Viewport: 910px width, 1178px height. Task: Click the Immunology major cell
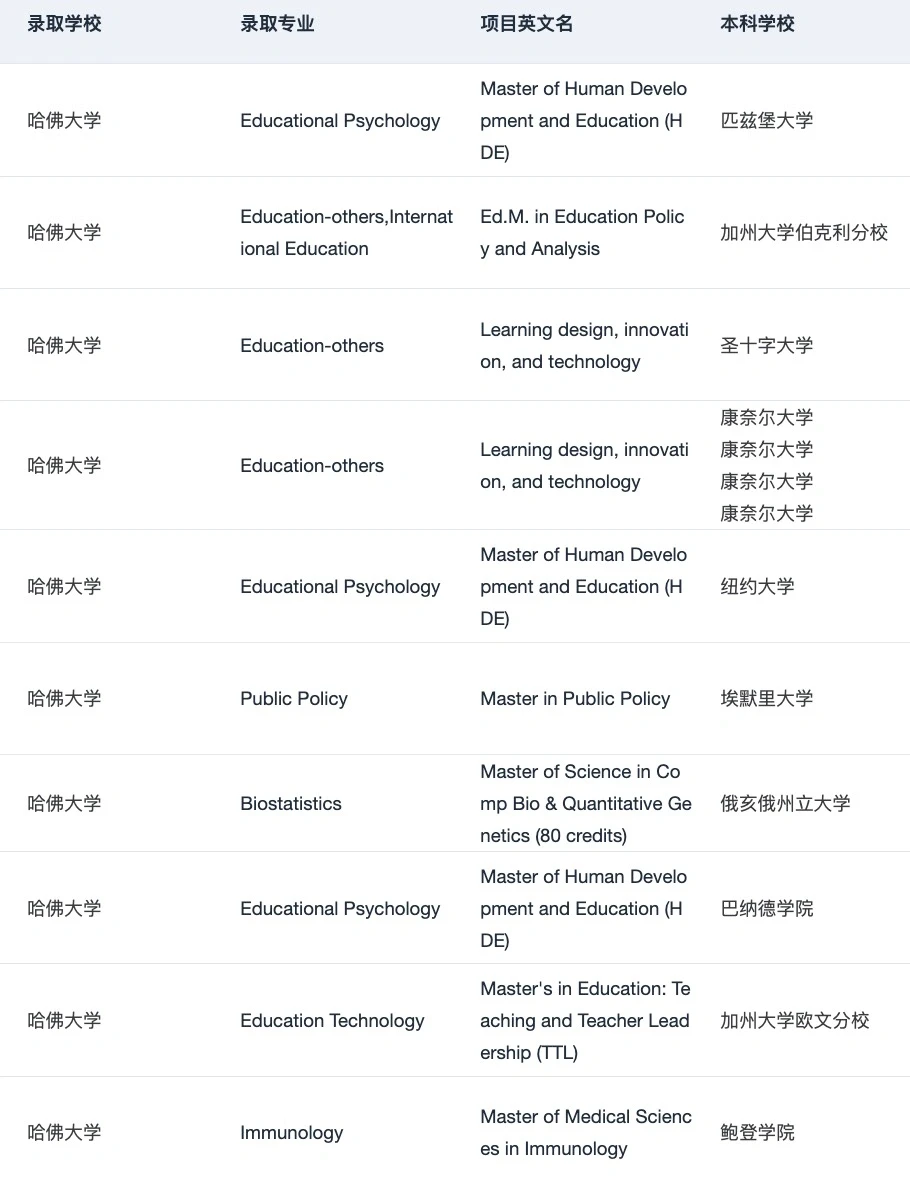click(x=292, y=1134)
